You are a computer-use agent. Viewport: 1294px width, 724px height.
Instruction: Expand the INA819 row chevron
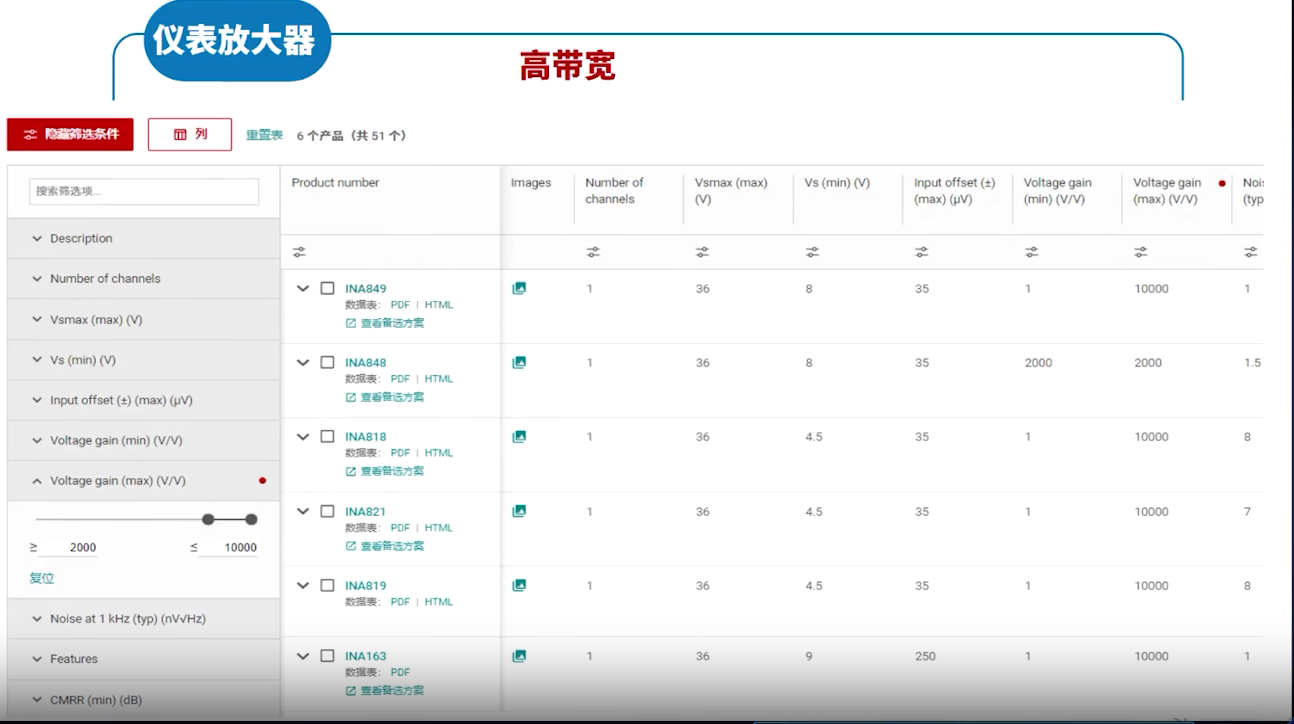303,585
